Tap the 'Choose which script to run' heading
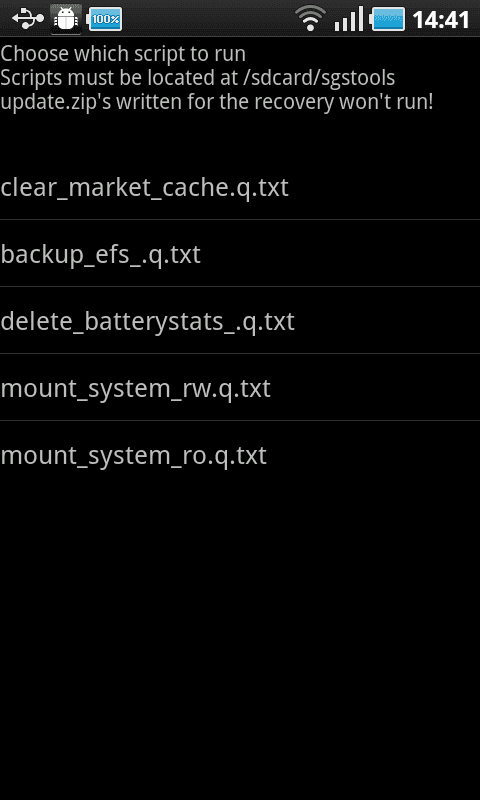 [123, 54]
